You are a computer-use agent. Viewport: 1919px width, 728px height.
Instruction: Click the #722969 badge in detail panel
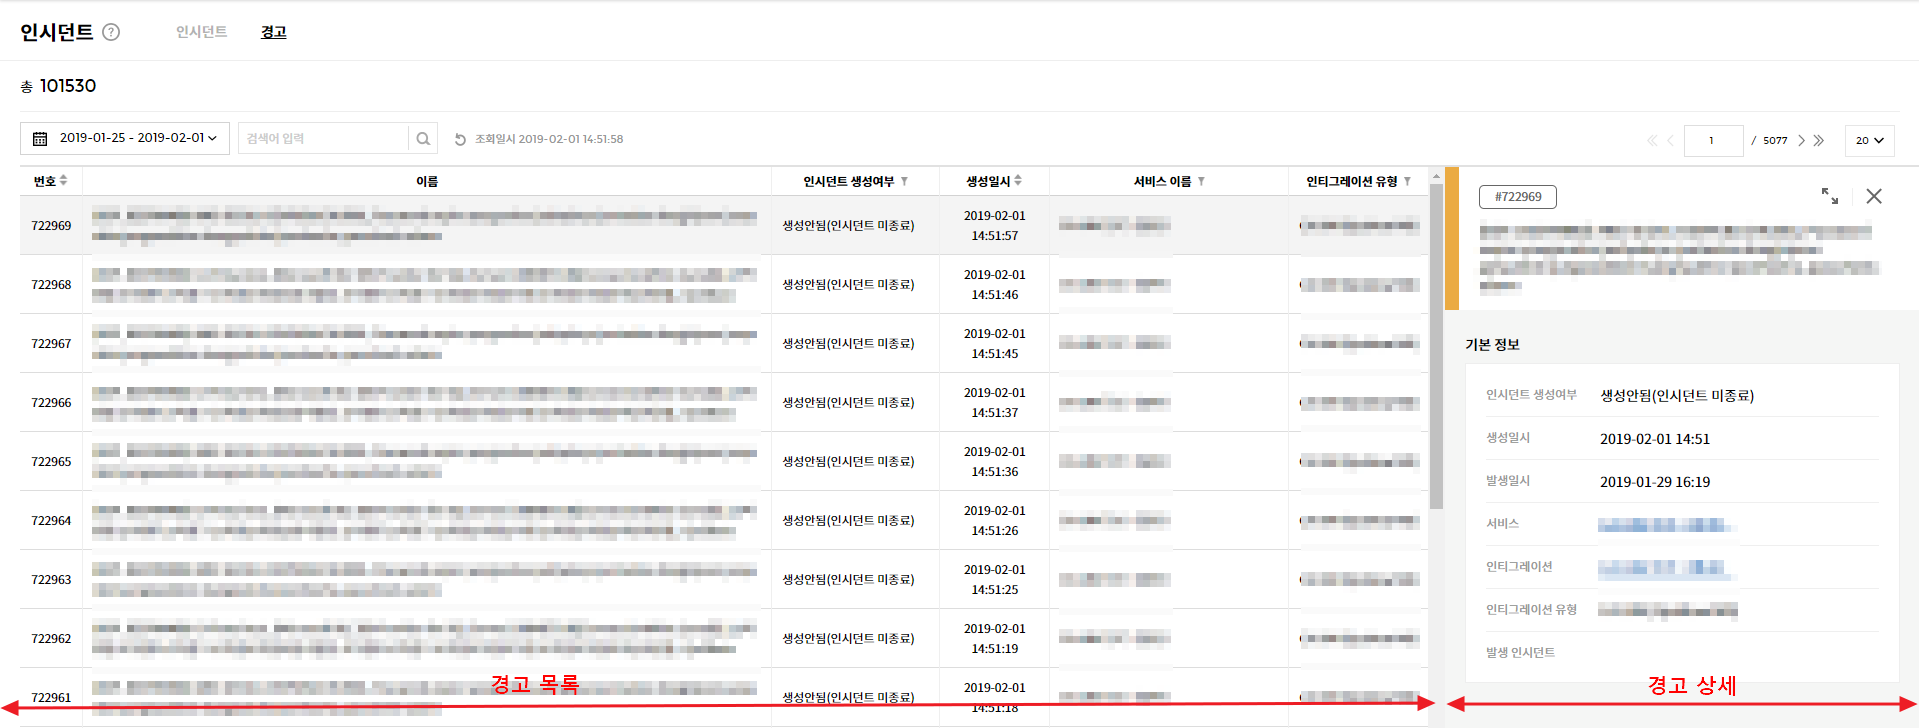[1517, 197]
